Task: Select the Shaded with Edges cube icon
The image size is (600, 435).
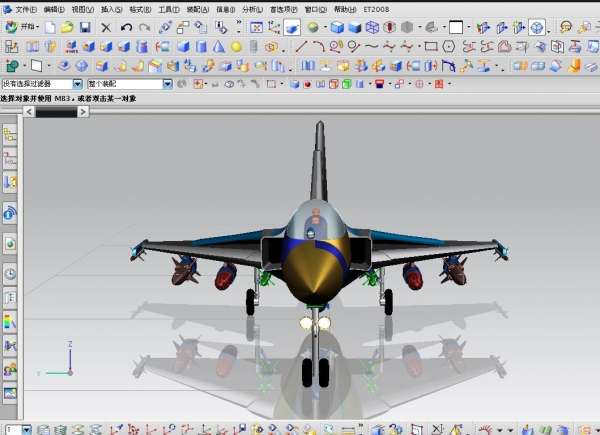Action: pos(337,27)
